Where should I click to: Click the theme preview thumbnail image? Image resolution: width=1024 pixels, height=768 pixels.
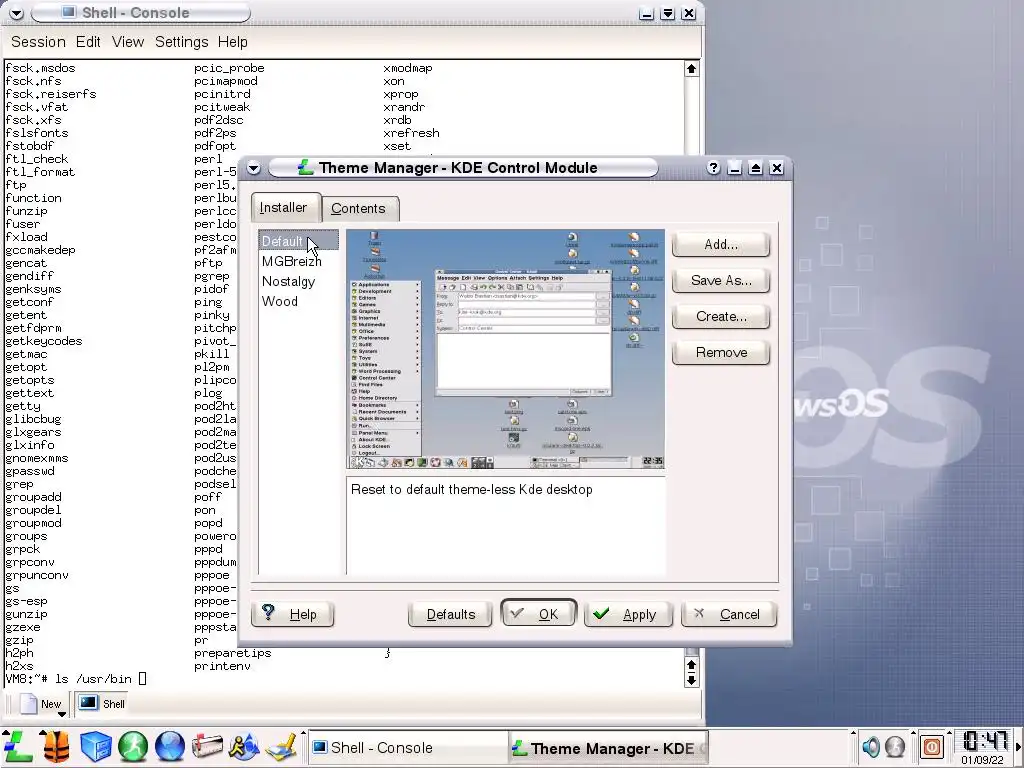[x=505, y=349]
